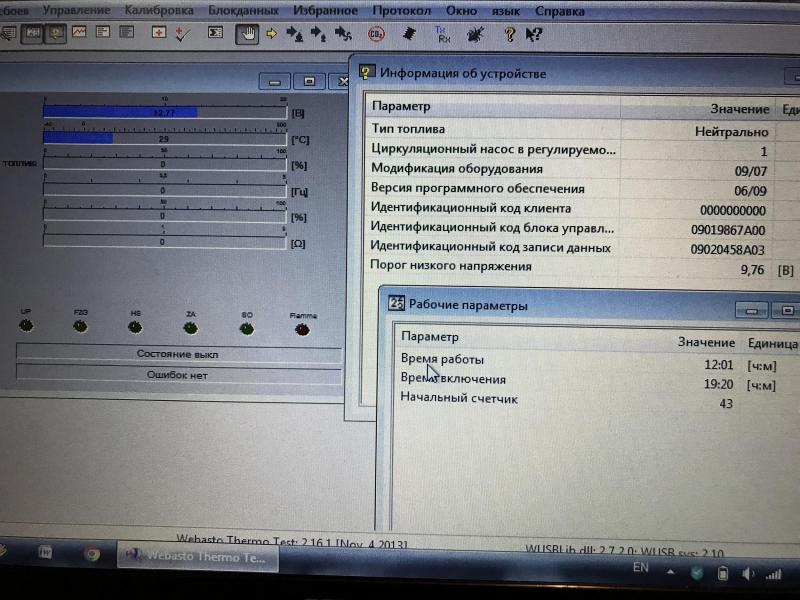Click the Состояние выкл status bar
This screenshot has height=600, width=800.
click(177, 354)
